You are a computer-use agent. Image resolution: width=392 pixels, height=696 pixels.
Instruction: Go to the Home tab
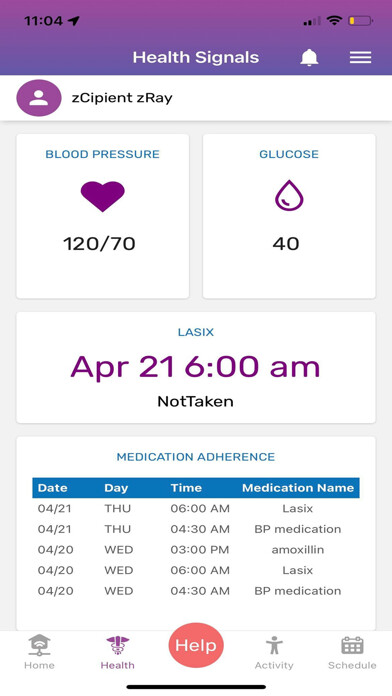(39, 652)
